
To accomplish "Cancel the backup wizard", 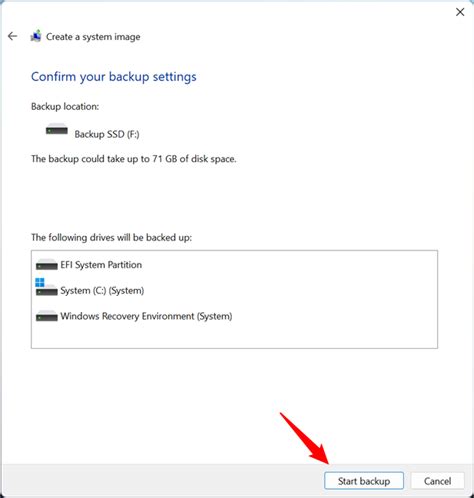I will click(x=437, y=481).
